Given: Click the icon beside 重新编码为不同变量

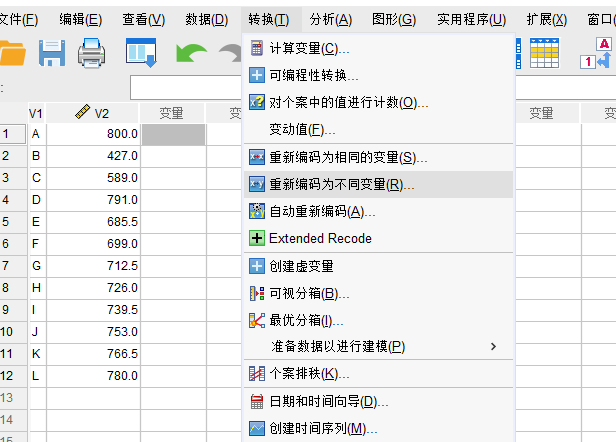Looking at the screenshot, I should click(x=257, y=184).
